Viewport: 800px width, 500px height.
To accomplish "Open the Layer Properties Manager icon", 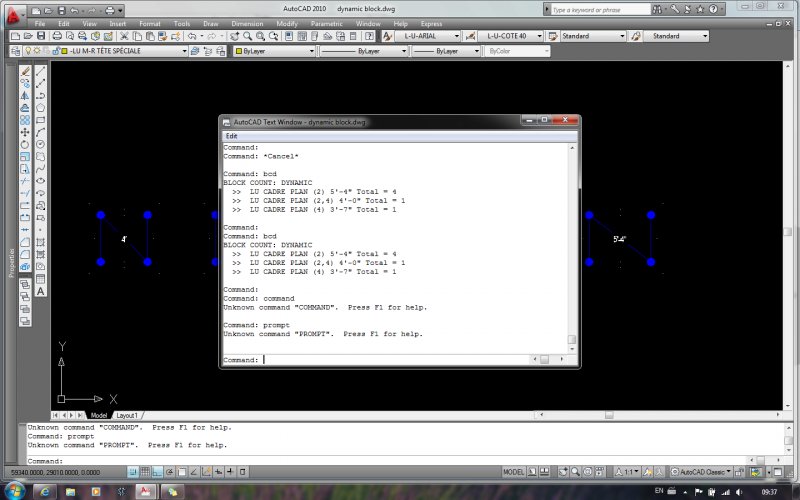I will (16, 51).
